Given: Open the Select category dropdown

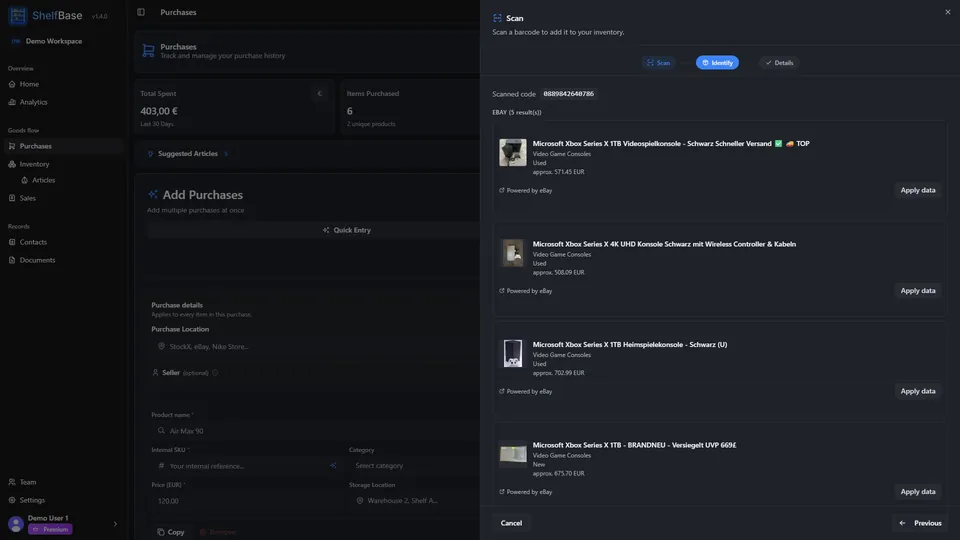Looking at the screenshot, I should [x=414, y=466].
